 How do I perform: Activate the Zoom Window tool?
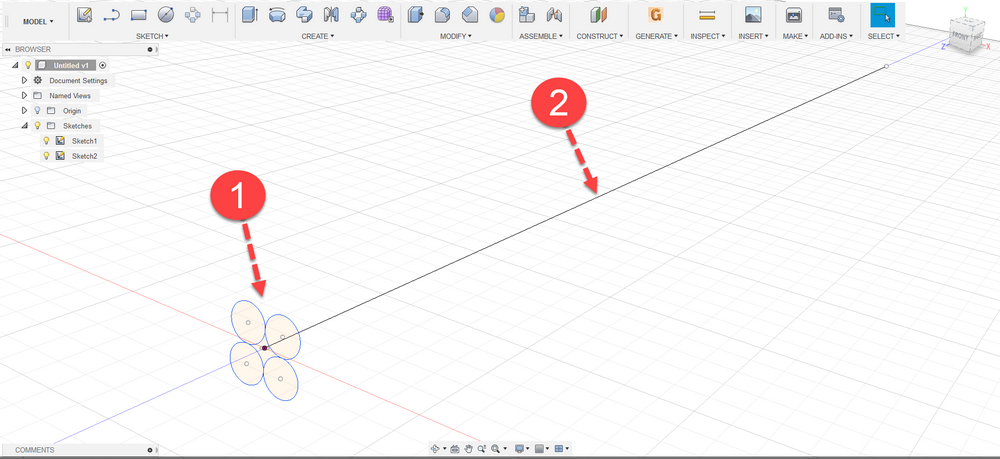click(482, 449)
